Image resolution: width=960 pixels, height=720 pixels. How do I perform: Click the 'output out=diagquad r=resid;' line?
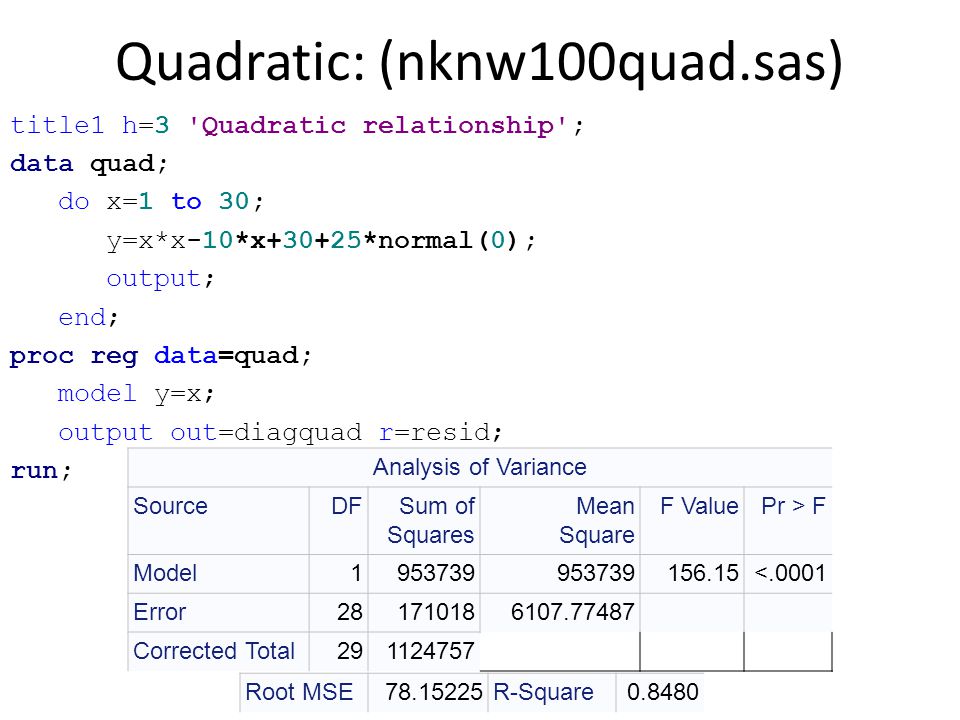[280, 432]
